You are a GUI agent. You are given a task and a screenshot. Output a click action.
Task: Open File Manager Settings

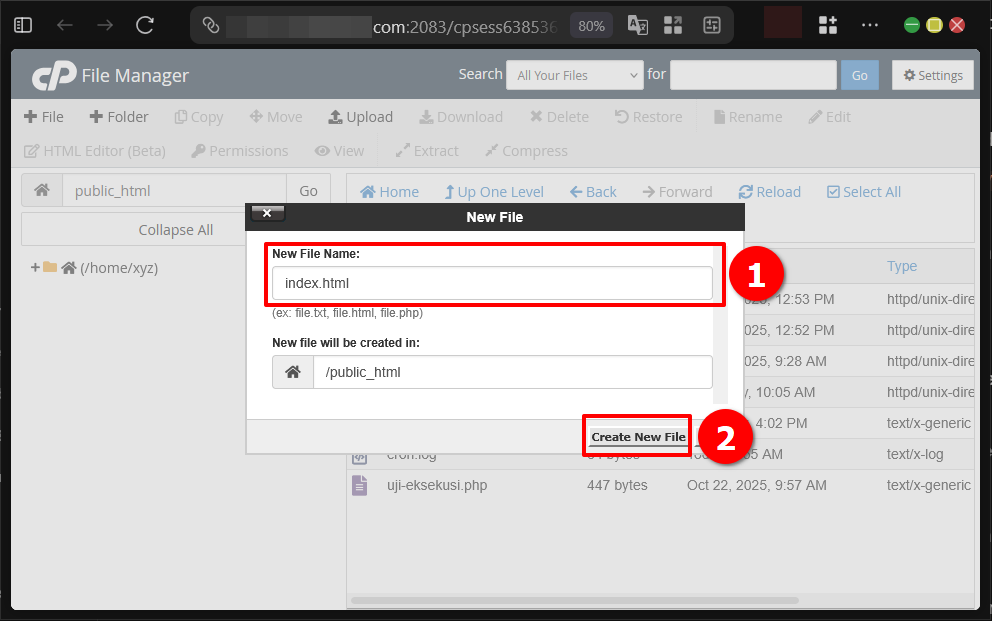(932, 75)
